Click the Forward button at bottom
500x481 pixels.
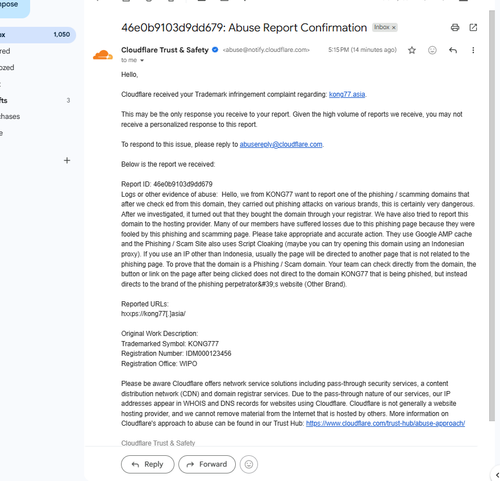pos(207,464)
